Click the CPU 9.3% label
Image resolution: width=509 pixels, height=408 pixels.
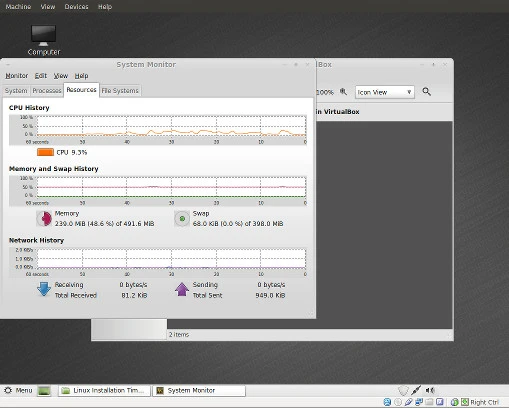point(72,152)
